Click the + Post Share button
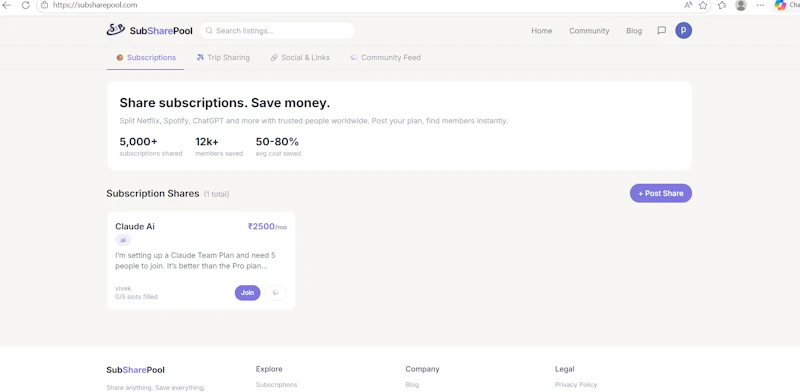 [661, 193]
